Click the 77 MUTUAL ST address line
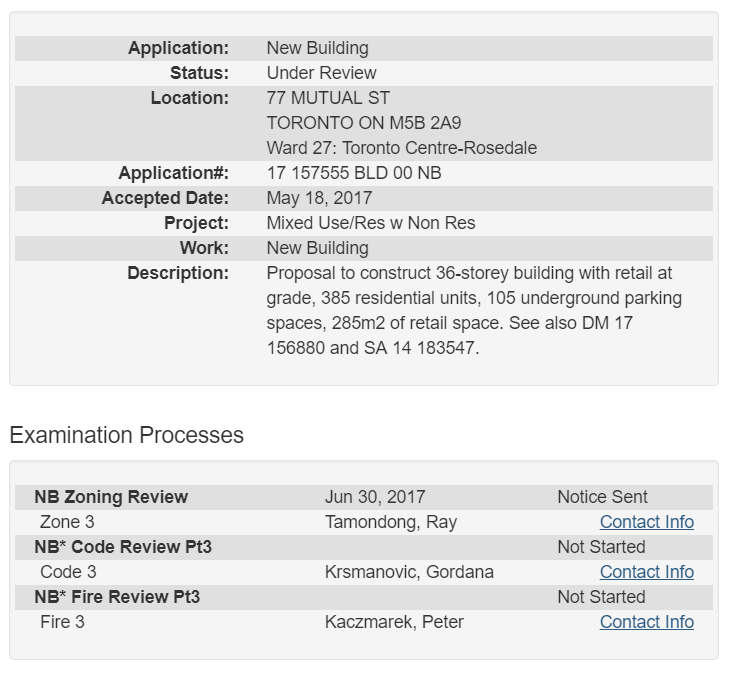 [x=328, y=98]
